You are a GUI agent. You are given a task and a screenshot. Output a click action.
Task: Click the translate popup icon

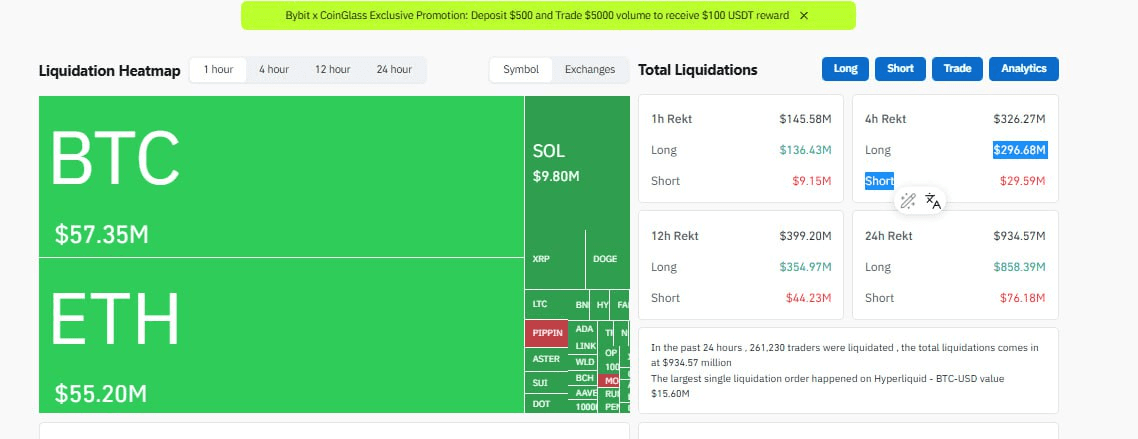[x=933, y=201]
